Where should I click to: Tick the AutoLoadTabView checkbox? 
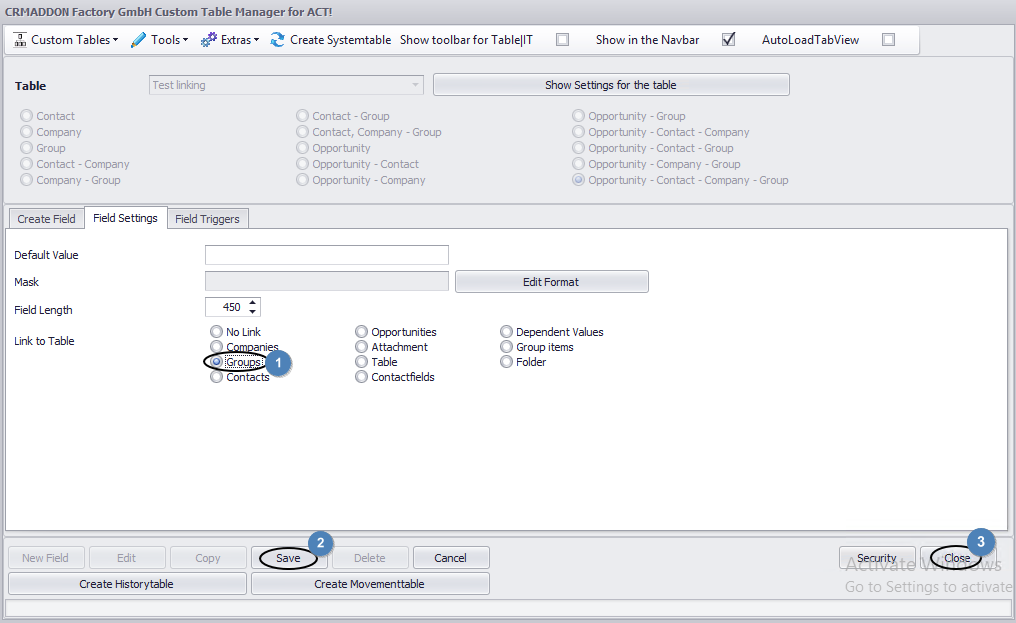[888, 40]
